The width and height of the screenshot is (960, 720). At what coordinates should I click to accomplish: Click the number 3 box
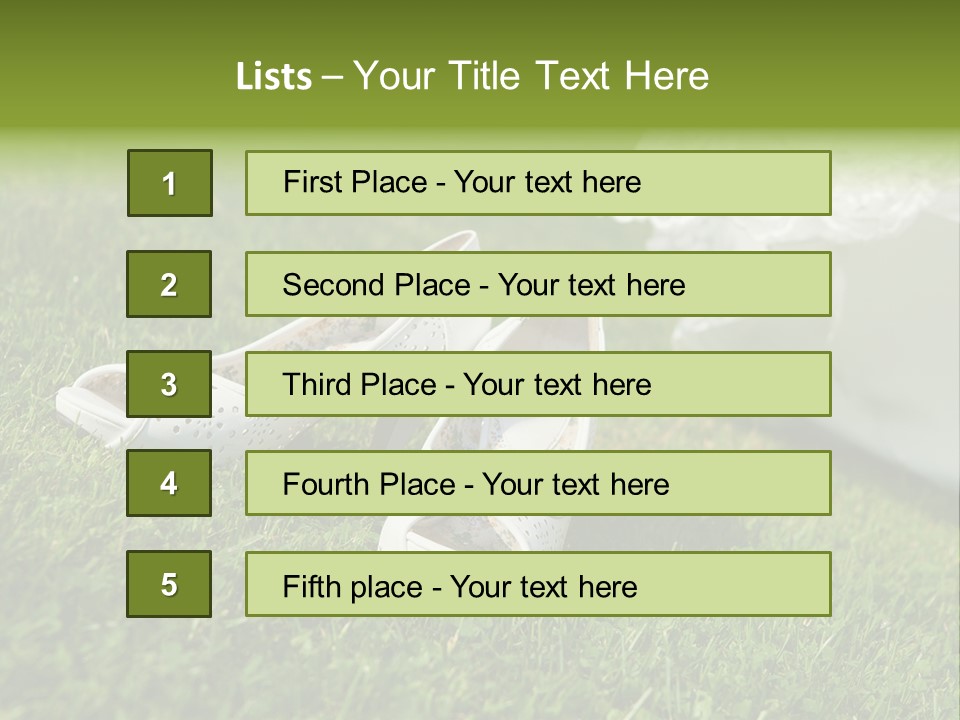coord(169,384)
